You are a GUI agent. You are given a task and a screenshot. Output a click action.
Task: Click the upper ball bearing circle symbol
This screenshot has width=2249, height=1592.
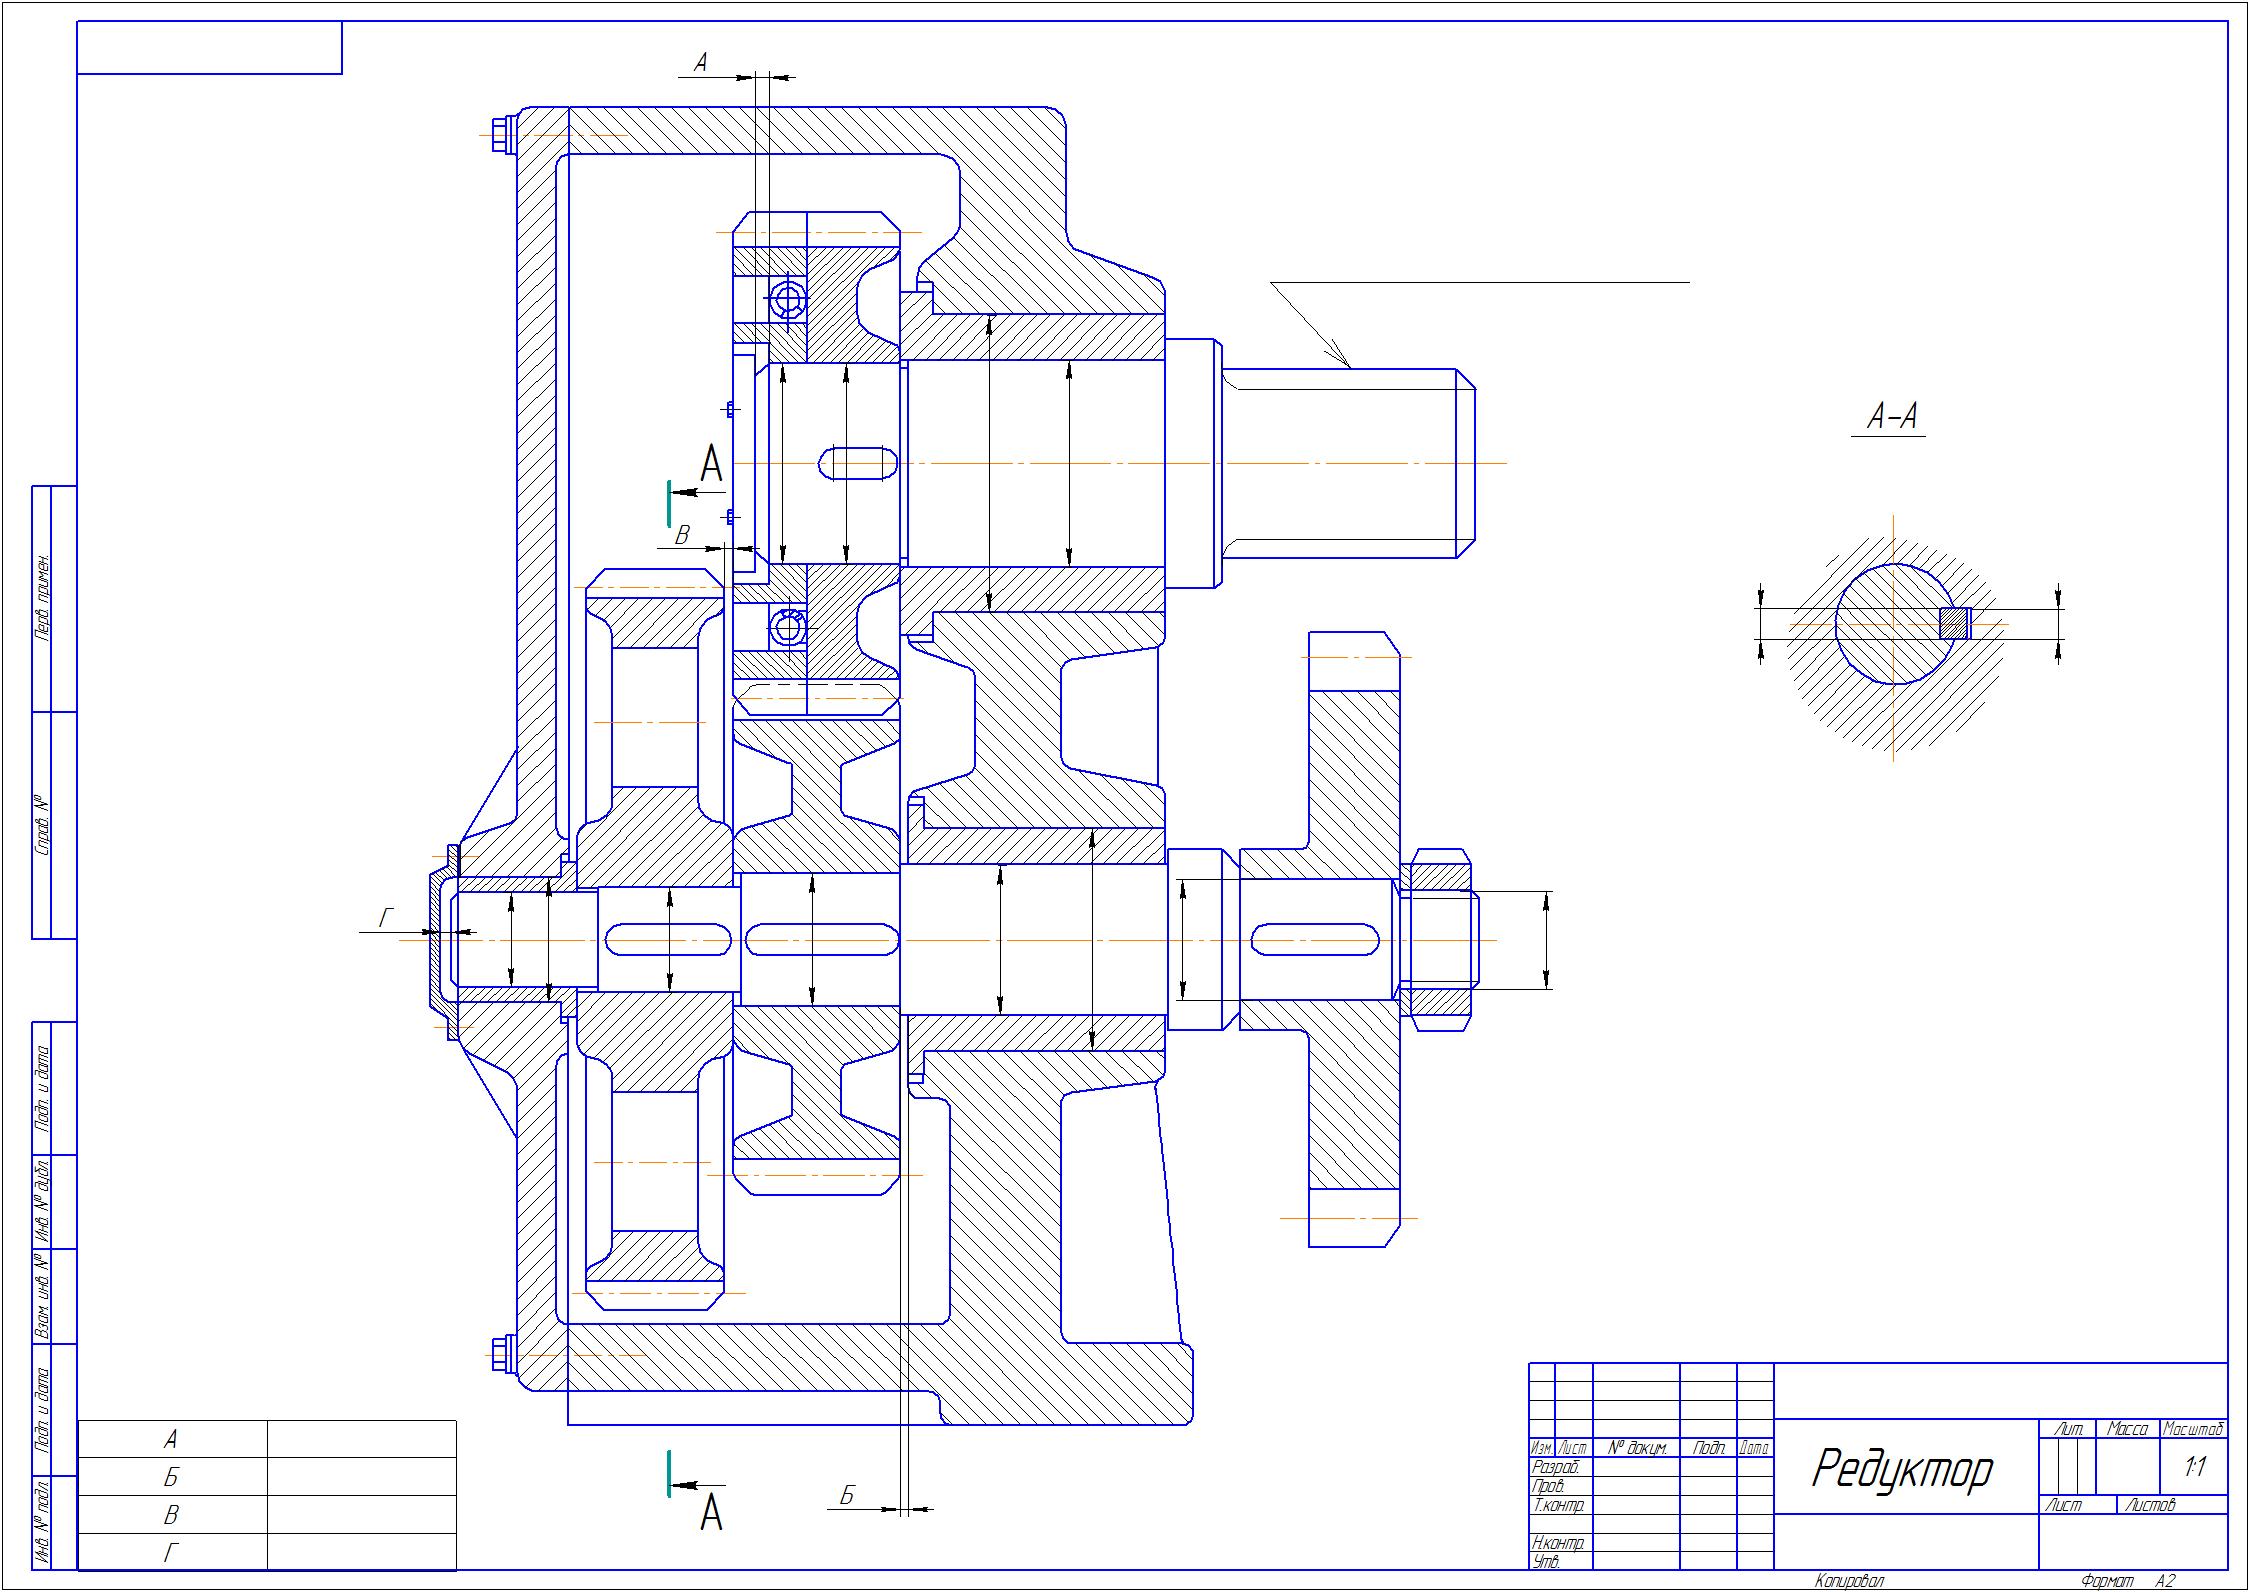click(x=787, y=297)
